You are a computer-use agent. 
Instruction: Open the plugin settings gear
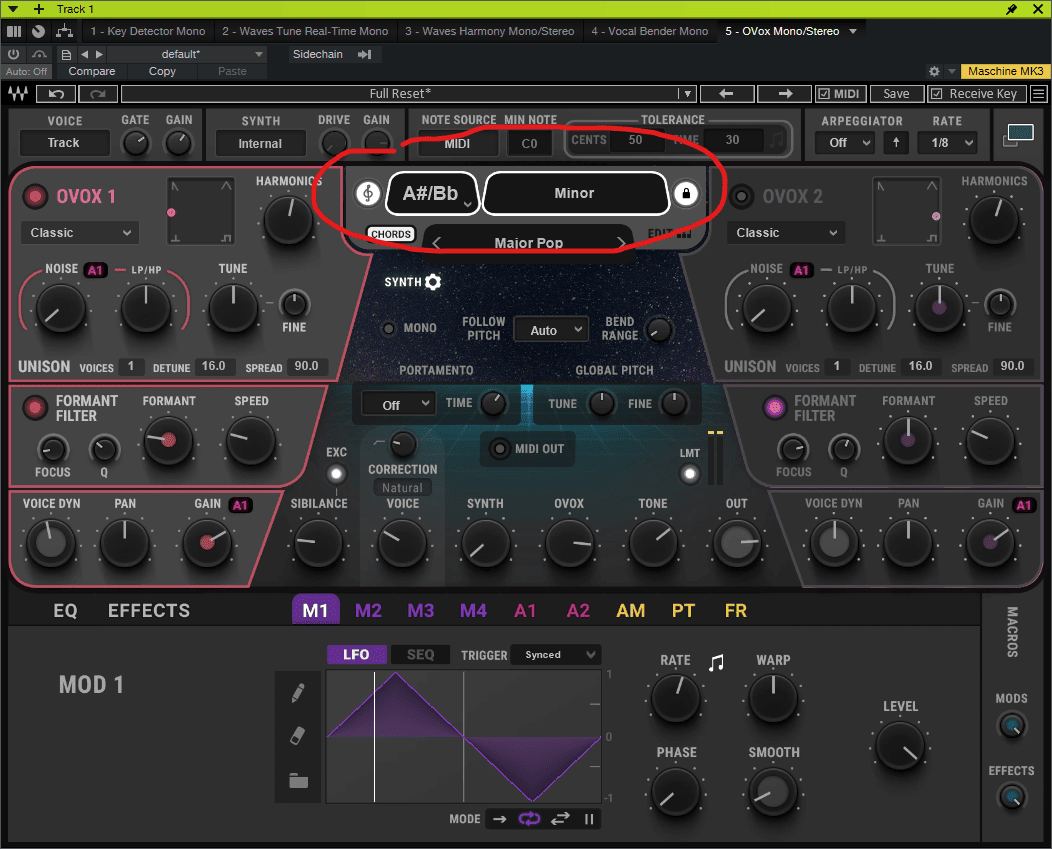(934, 71)
